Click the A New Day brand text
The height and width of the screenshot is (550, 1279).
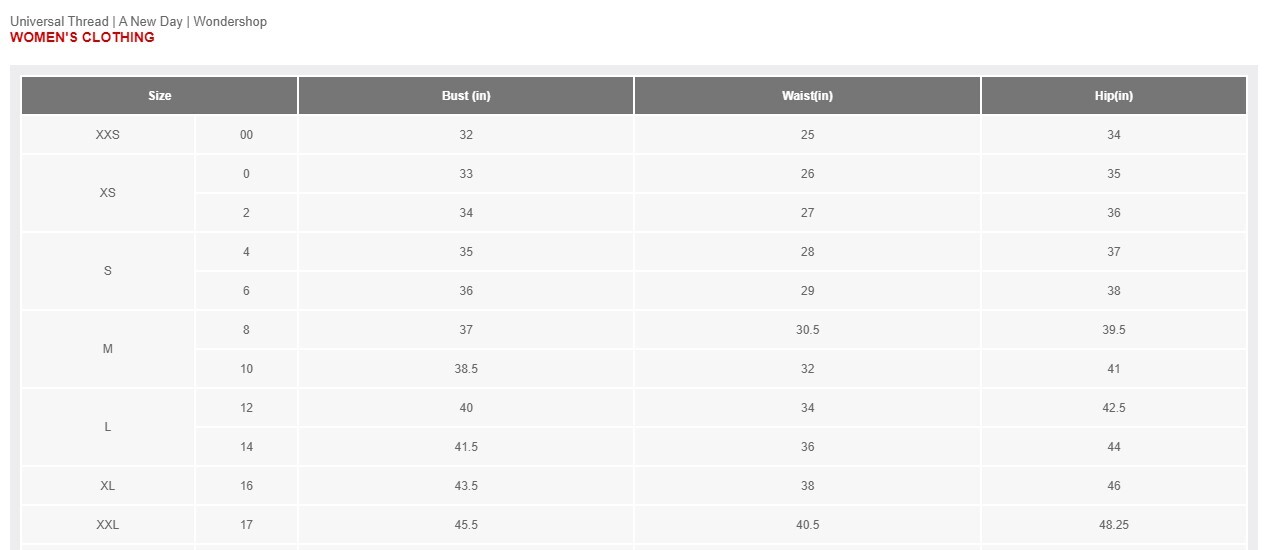point(151,21)
